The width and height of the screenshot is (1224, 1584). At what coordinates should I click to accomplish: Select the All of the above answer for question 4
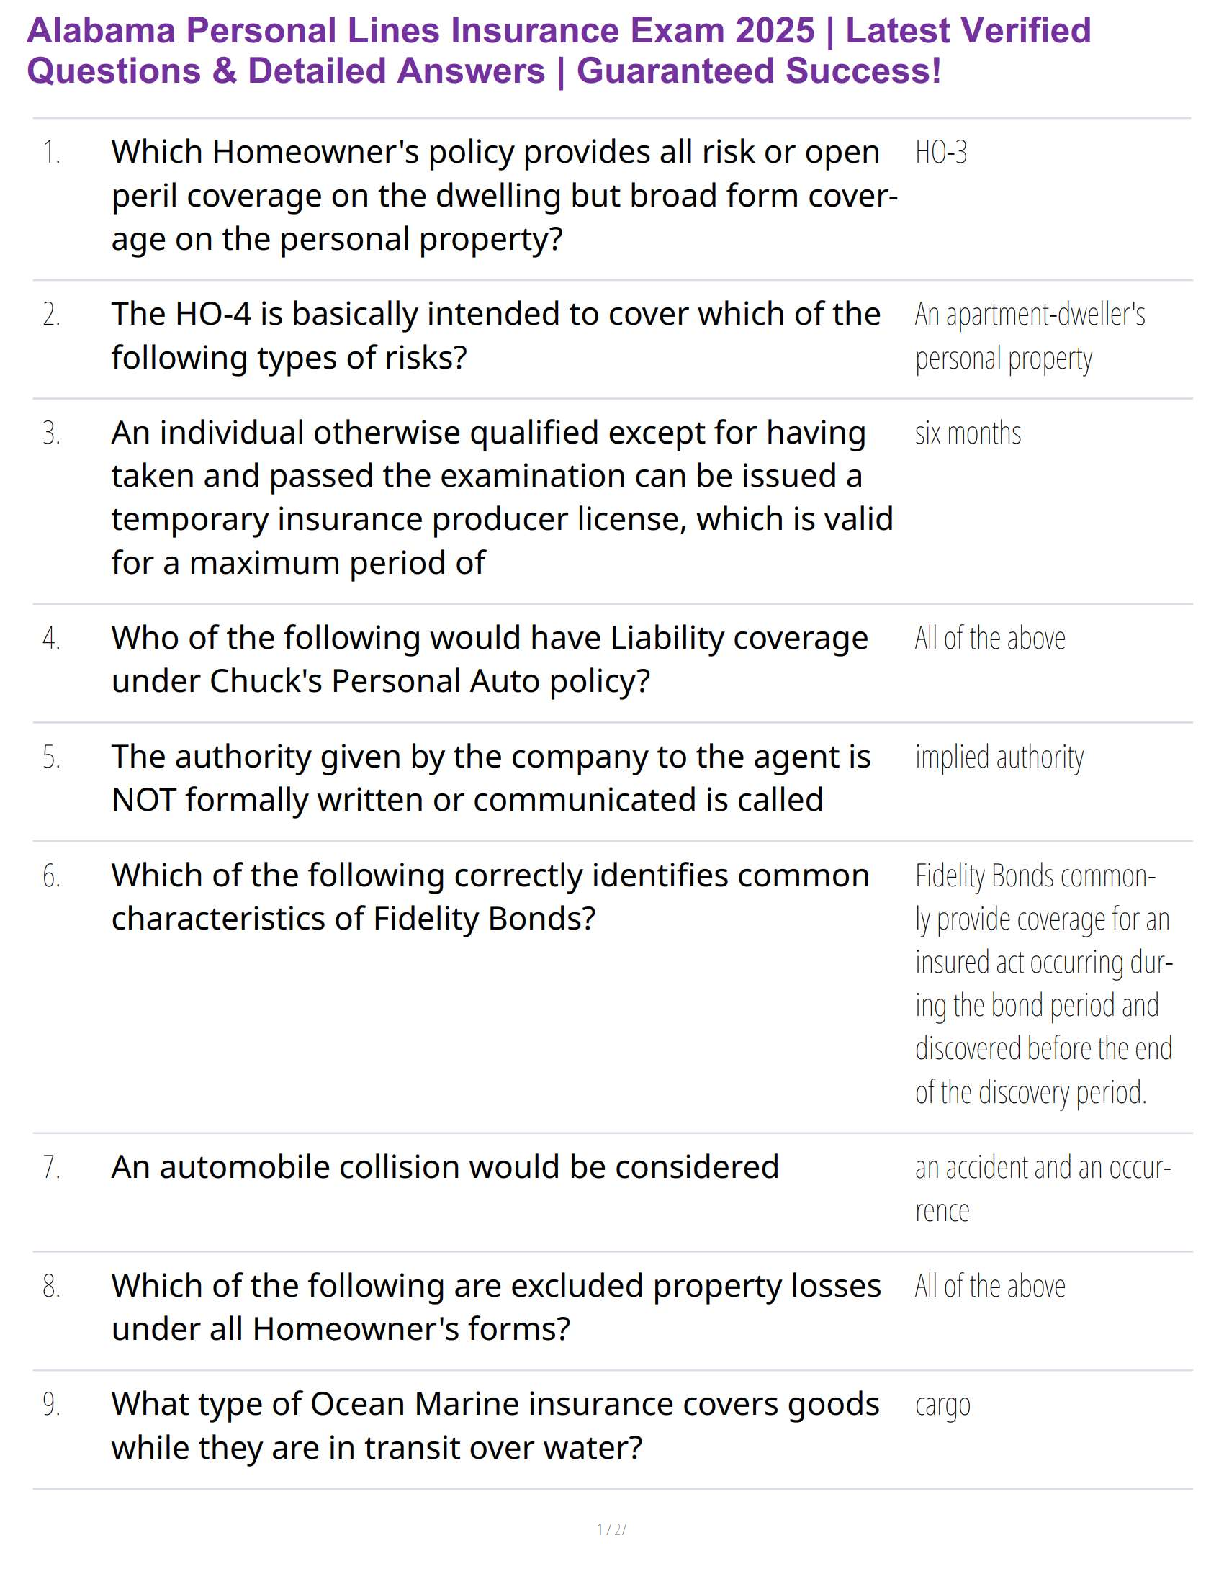[x=990, y=639]
